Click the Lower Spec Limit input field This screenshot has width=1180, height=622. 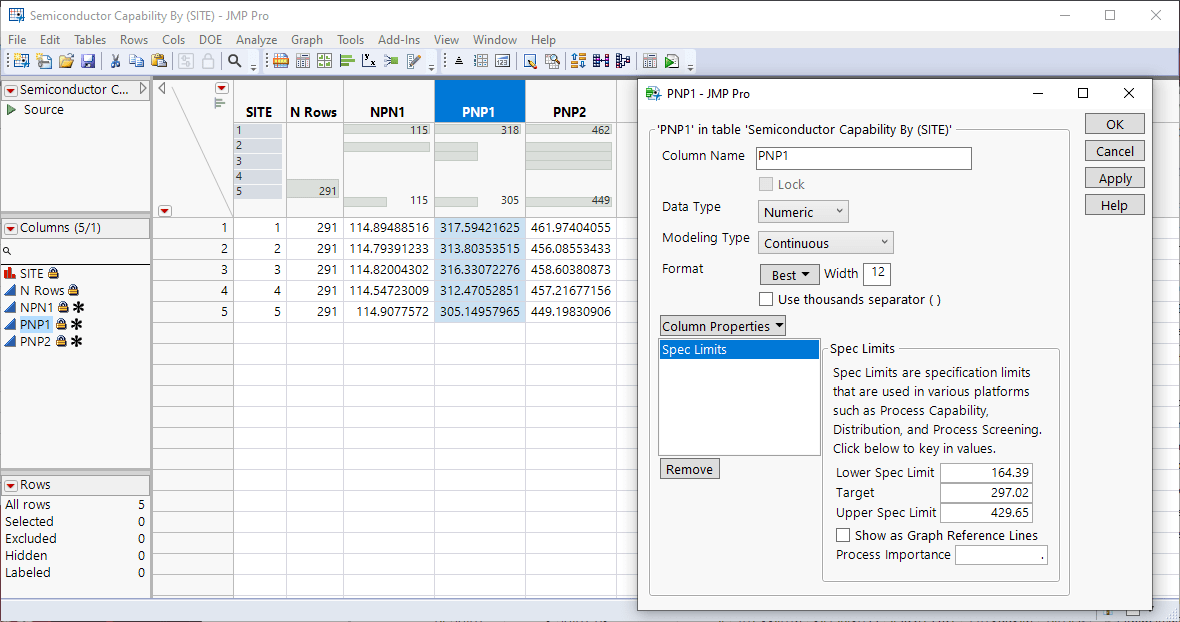[x=986, y=472]
